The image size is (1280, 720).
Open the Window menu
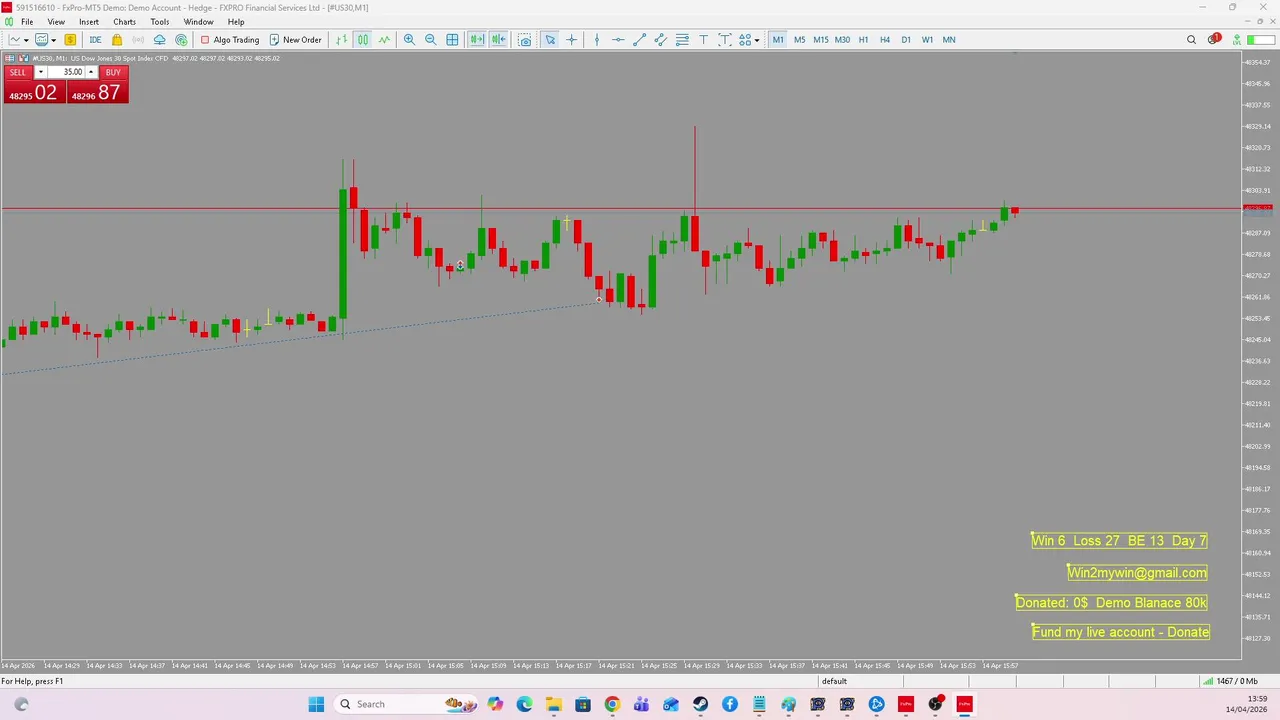(198, 22)
